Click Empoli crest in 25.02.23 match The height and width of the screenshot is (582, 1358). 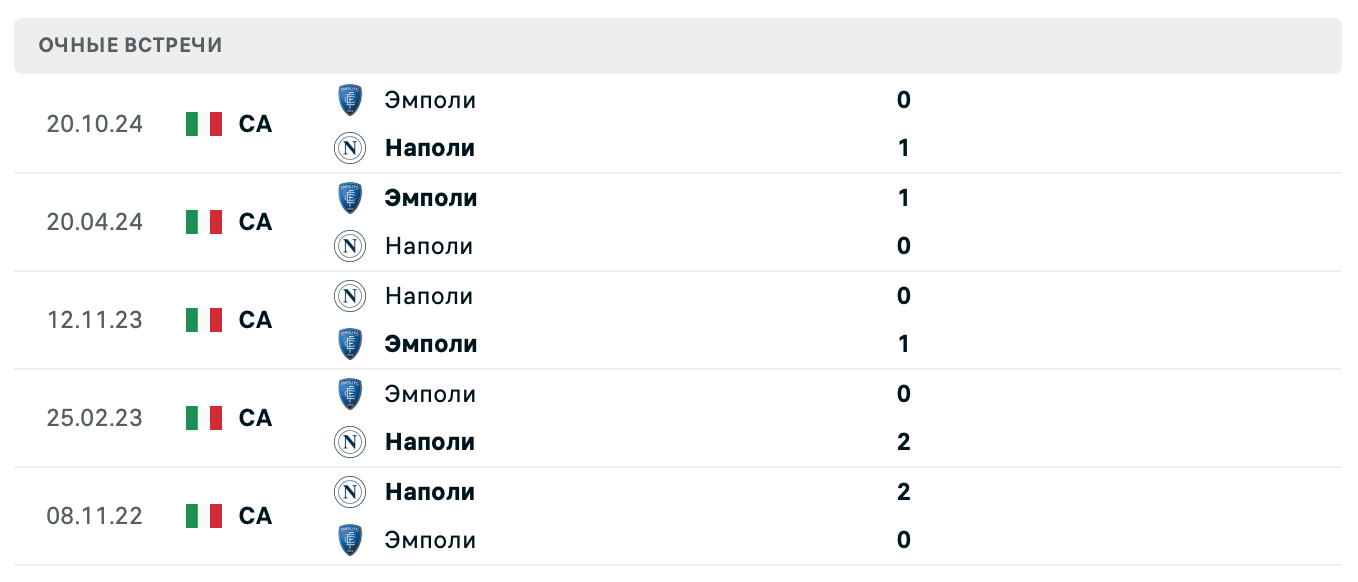349,394
